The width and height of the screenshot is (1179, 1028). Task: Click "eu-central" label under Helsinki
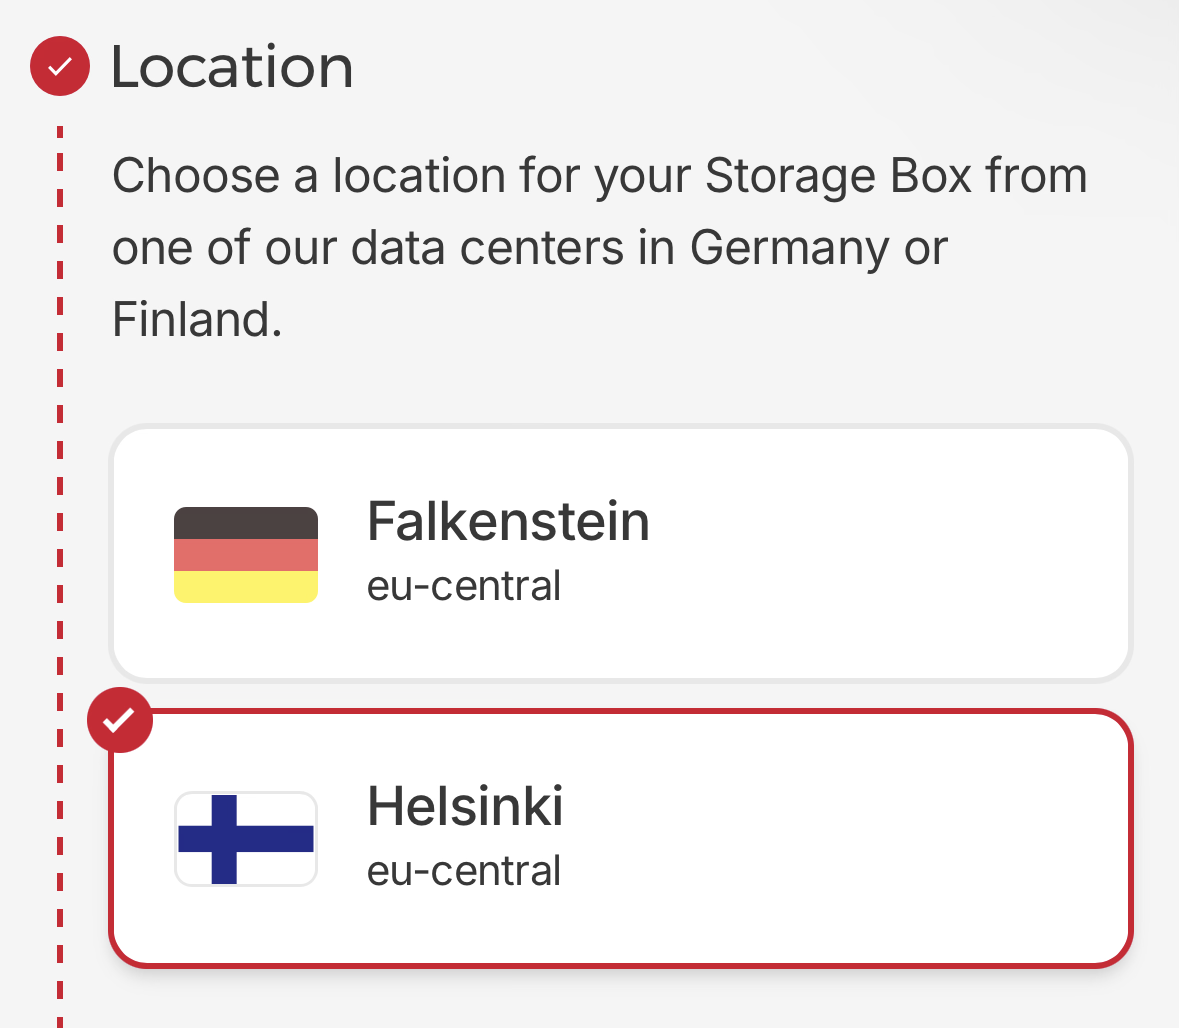pos(464,871)
